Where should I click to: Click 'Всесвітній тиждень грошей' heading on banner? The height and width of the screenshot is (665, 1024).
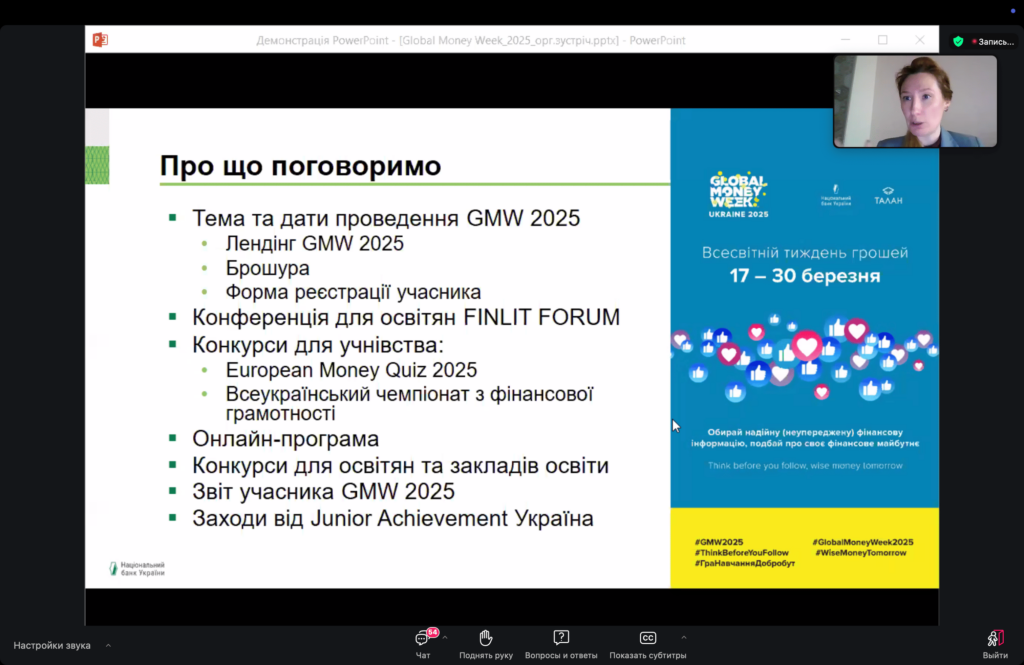805,253
